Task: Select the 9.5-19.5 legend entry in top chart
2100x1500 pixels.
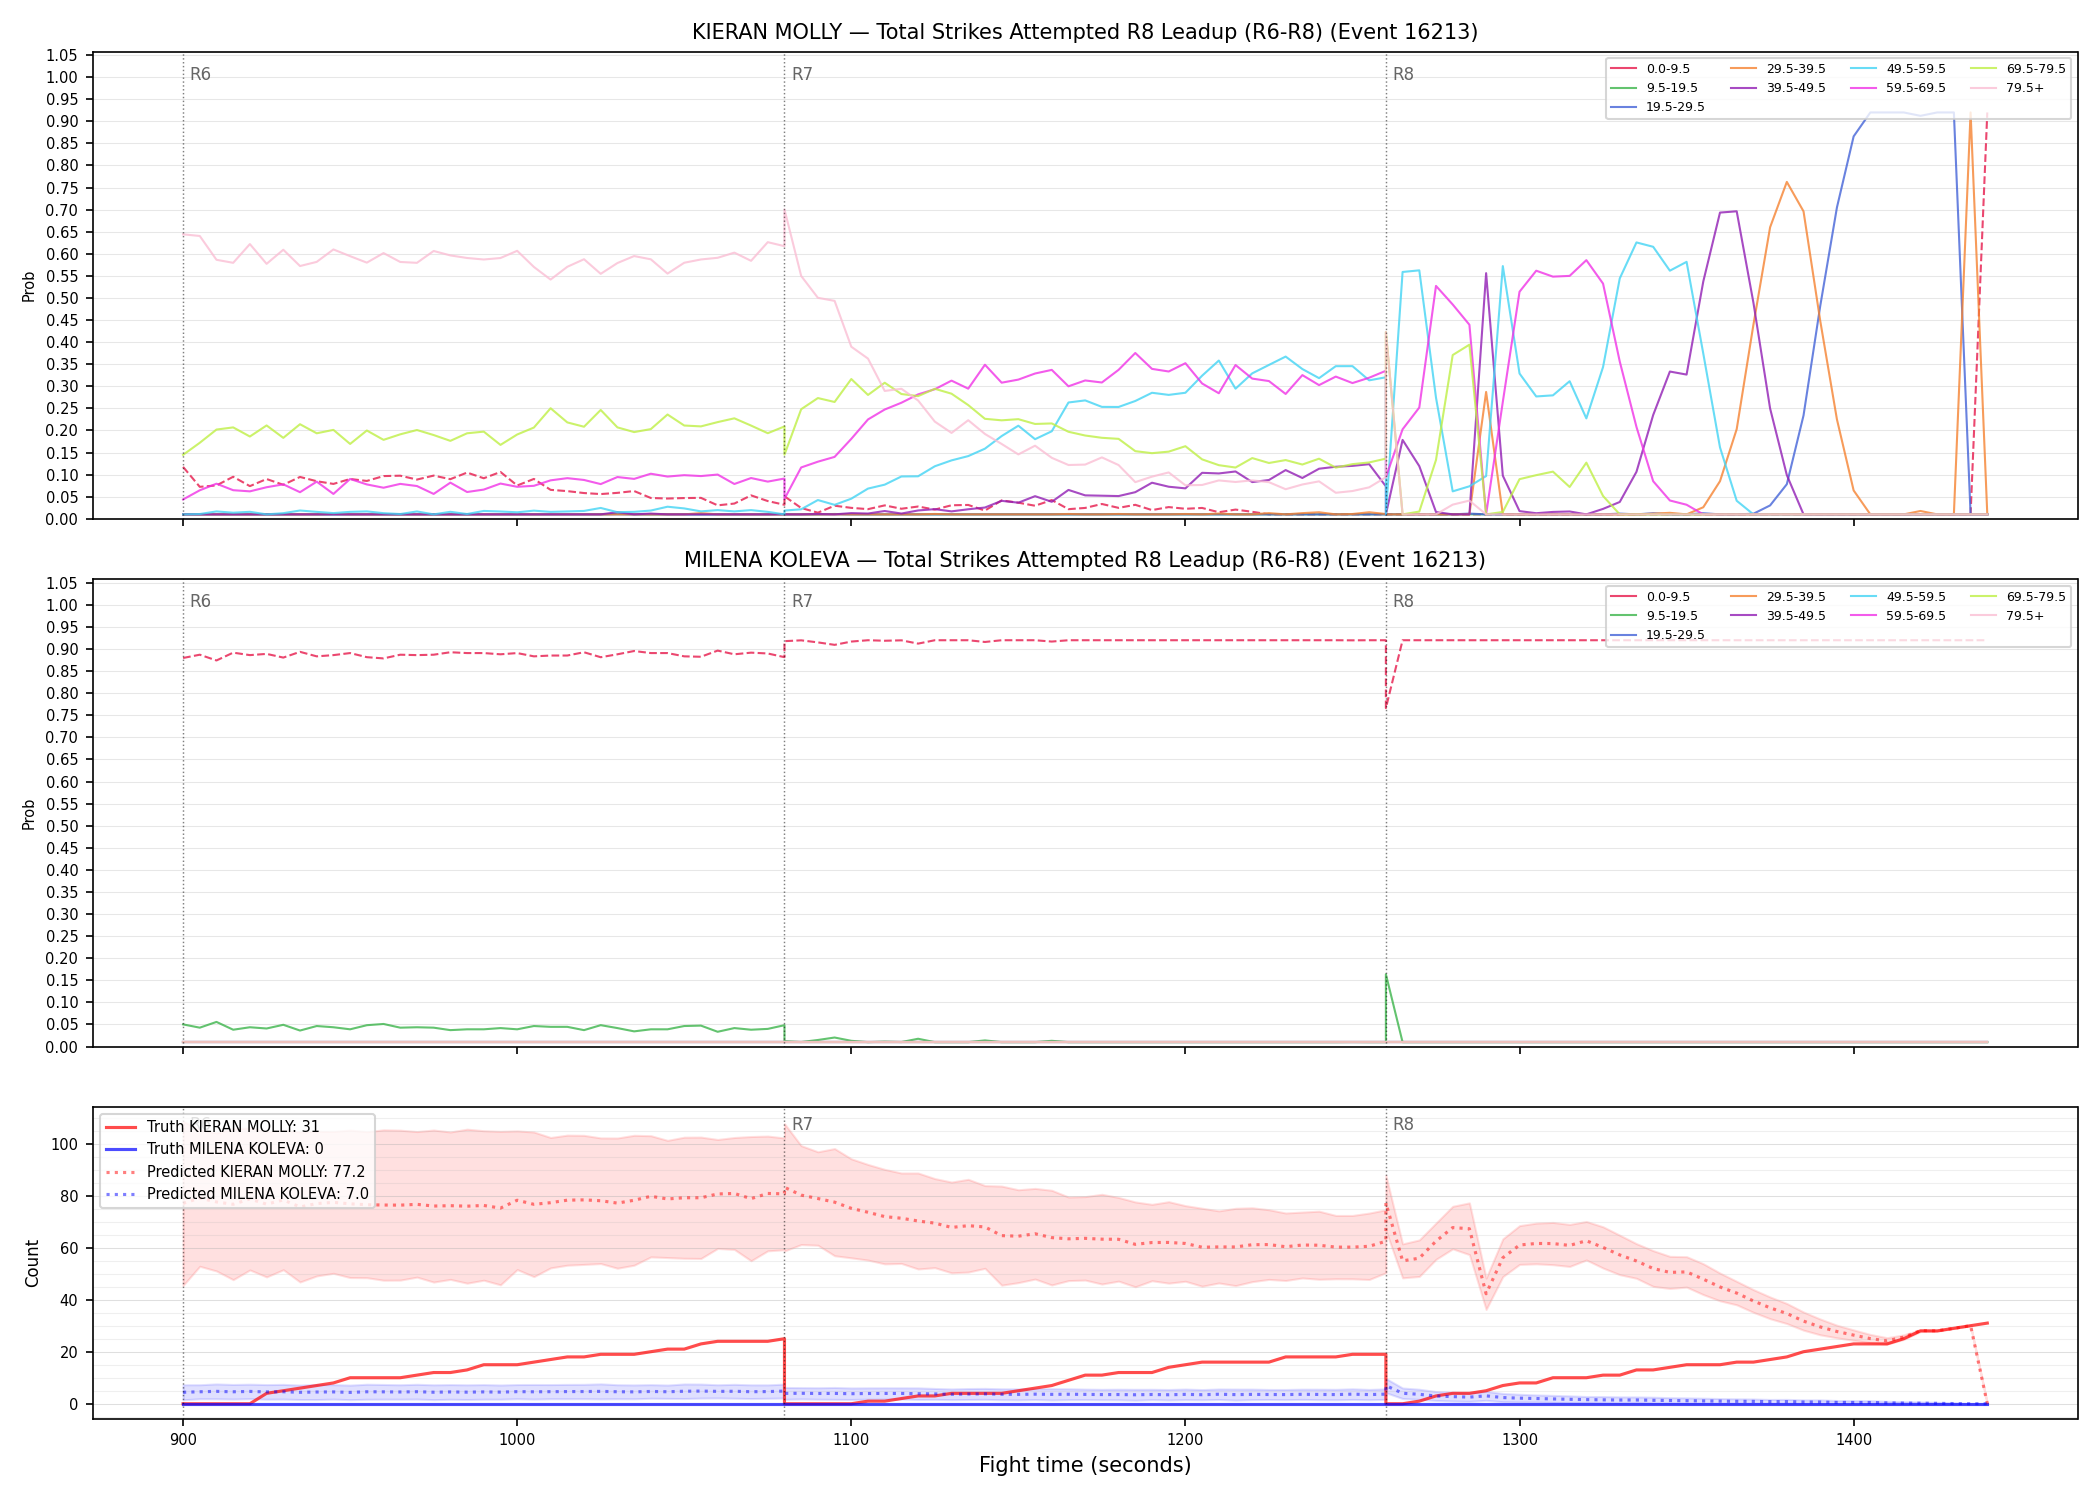Action: [1655, 88]
